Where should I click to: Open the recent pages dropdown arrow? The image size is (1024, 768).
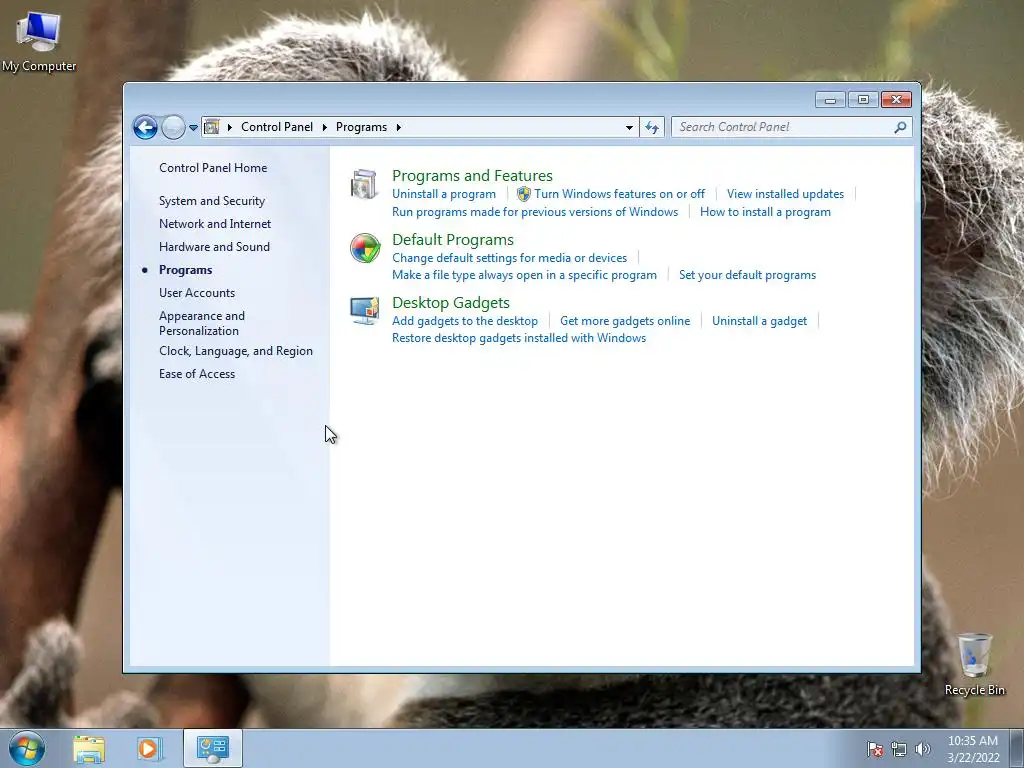coord(193,128)
